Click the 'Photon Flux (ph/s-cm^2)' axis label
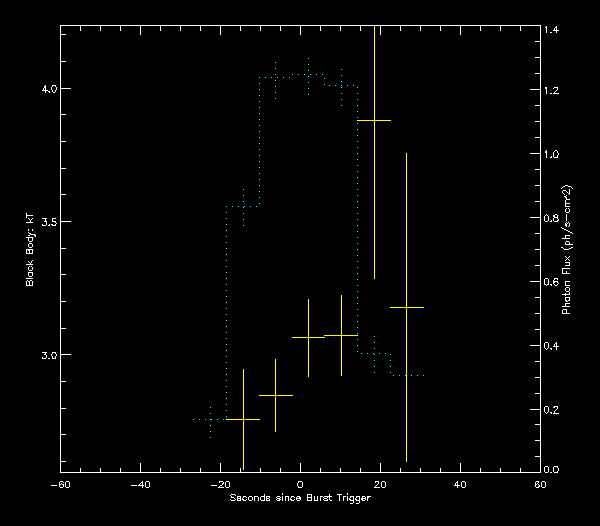 click(x=567, y=249)
